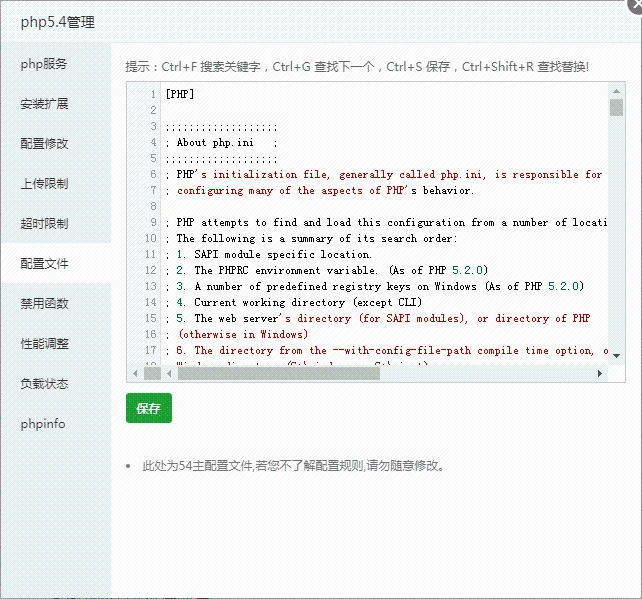Click the green 保存 button
The height and width of the screenshot is (599, 642).
(x=149, y=408)
